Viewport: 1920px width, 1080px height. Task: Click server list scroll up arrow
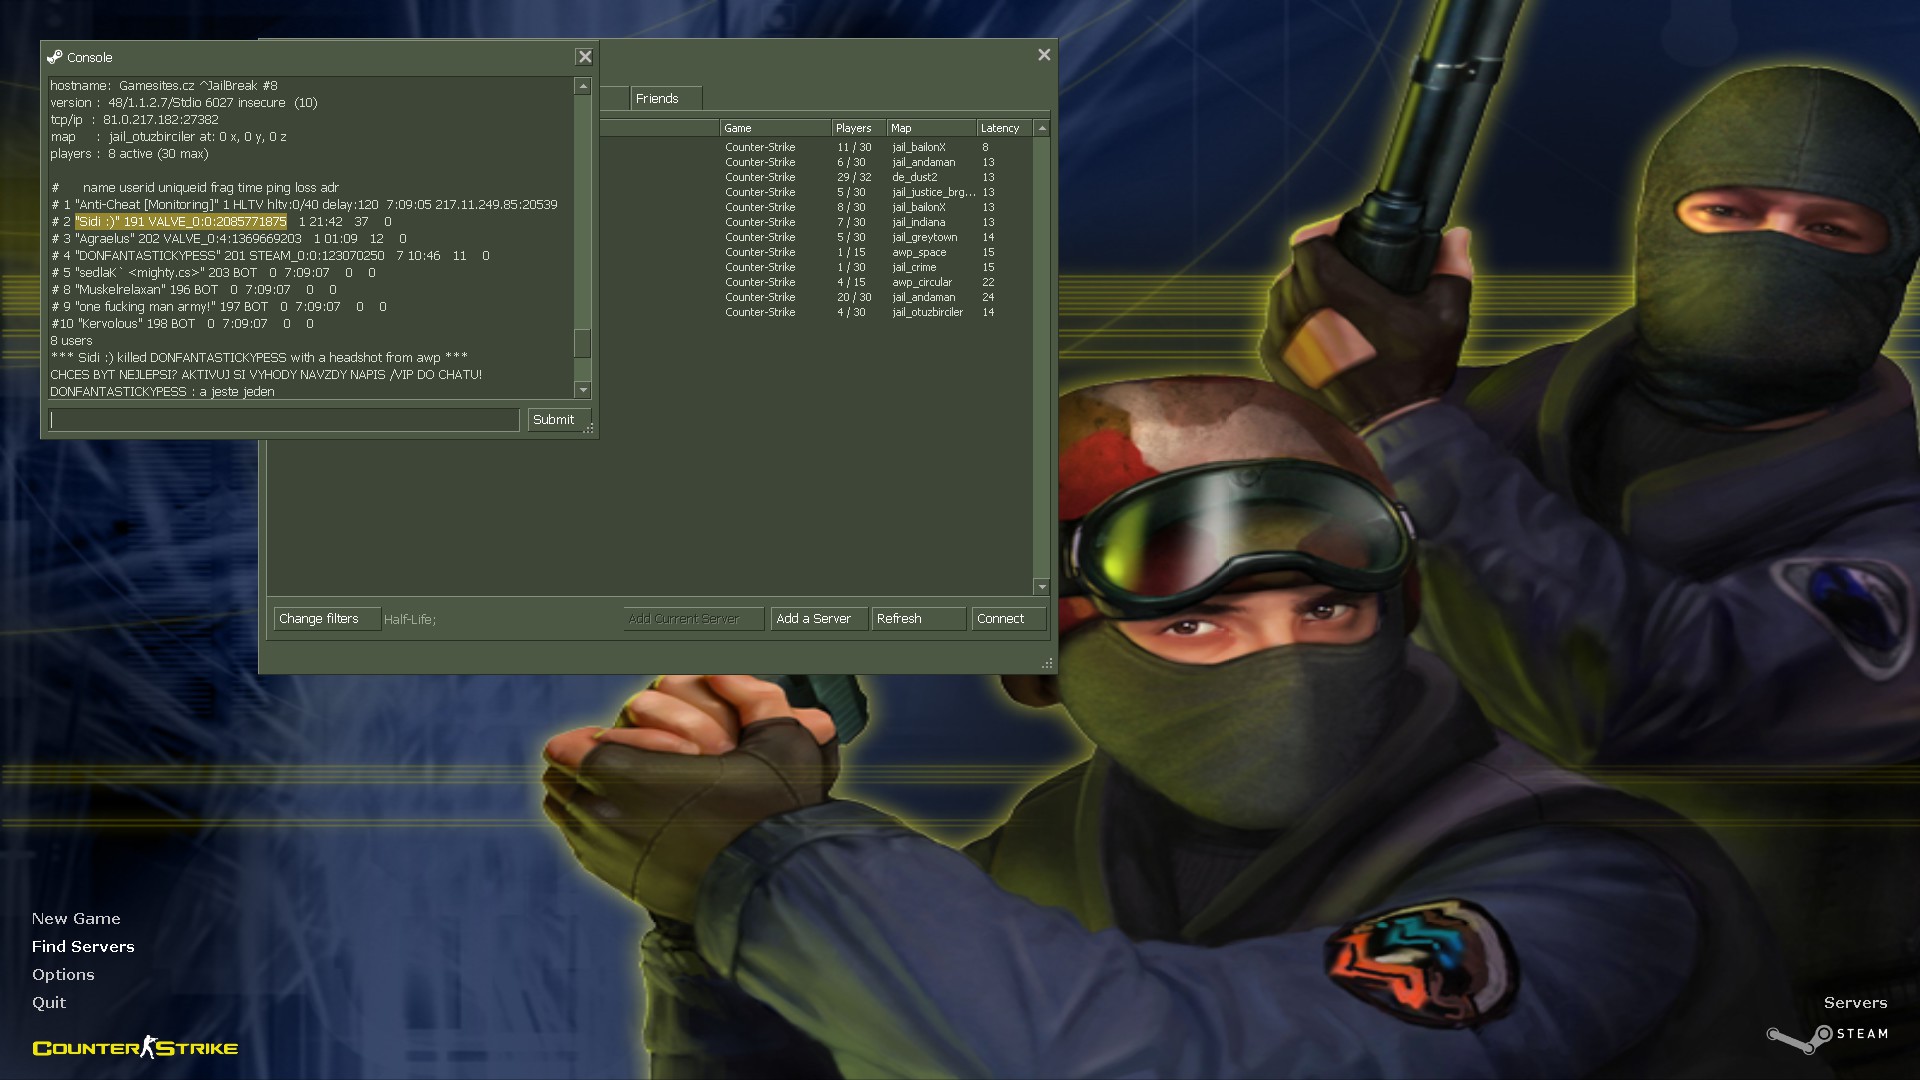pyautogui.click(x=1041, y=128)
